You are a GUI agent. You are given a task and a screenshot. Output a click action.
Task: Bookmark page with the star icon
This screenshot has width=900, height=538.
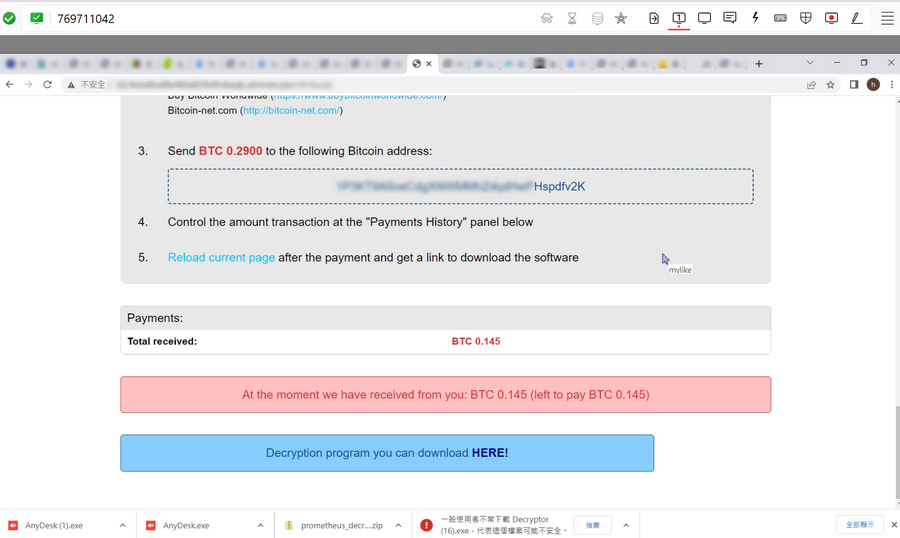pos(830,85)
